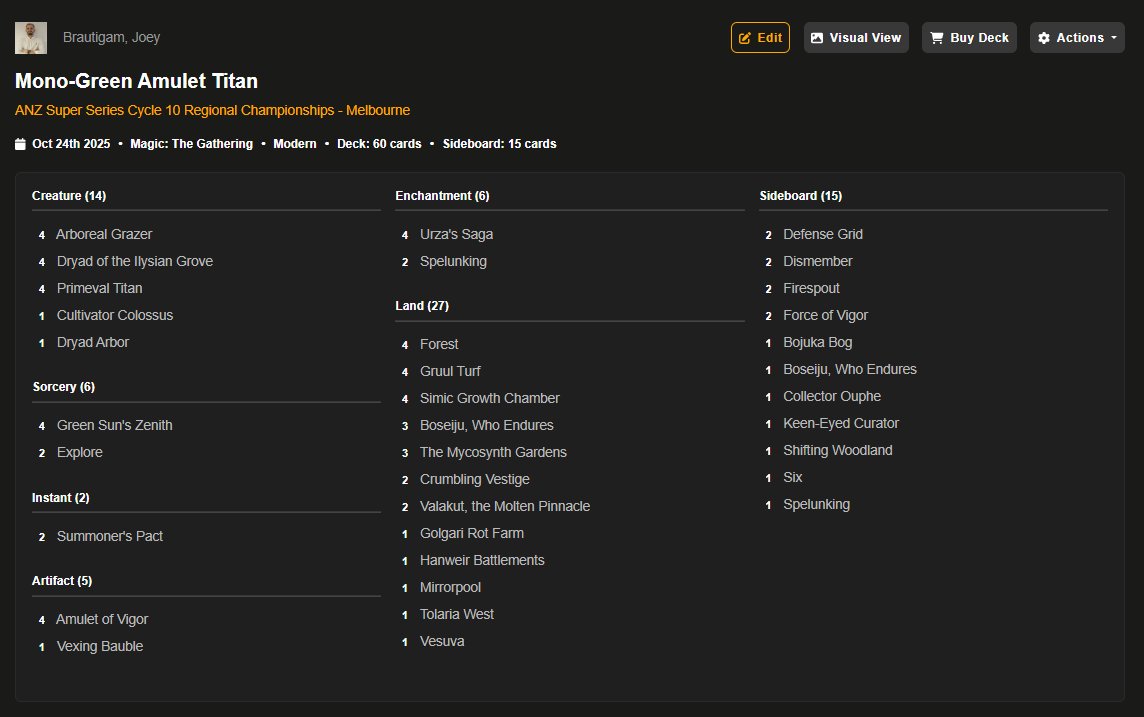The width and height of the screenshot is (1144, 717).
Task: Click the Buy Deck button
Action: pyautogui.click(x=969, y=38)
